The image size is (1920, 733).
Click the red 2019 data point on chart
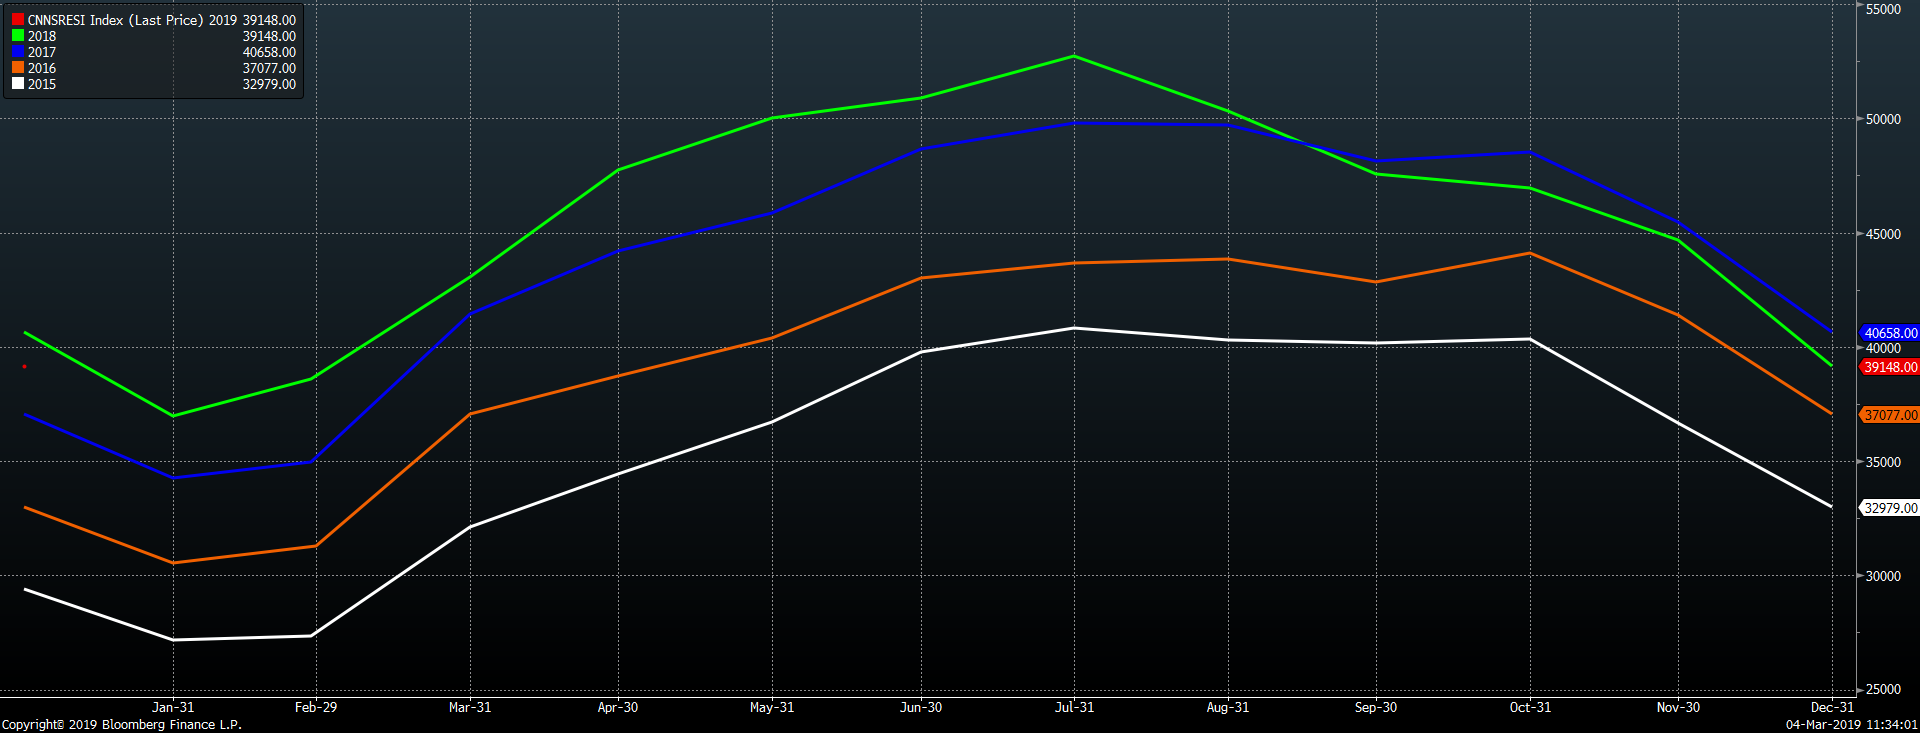pyautogui.click(x=25, y=367)
